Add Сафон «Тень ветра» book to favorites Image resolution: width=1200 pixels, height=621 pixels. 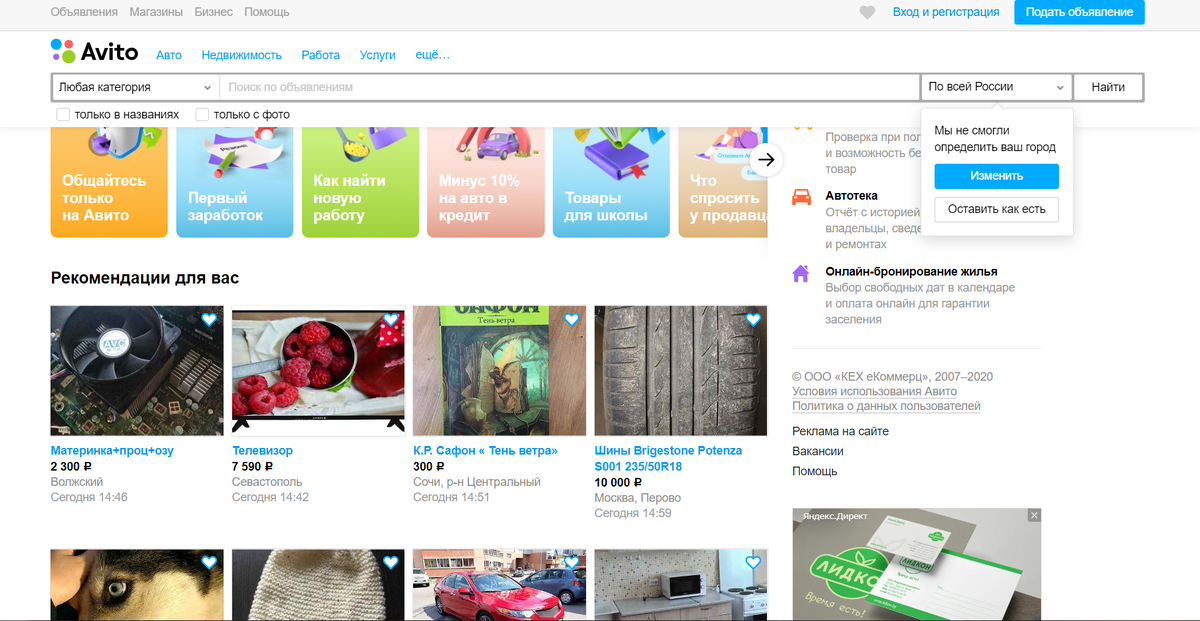point(572,320)
